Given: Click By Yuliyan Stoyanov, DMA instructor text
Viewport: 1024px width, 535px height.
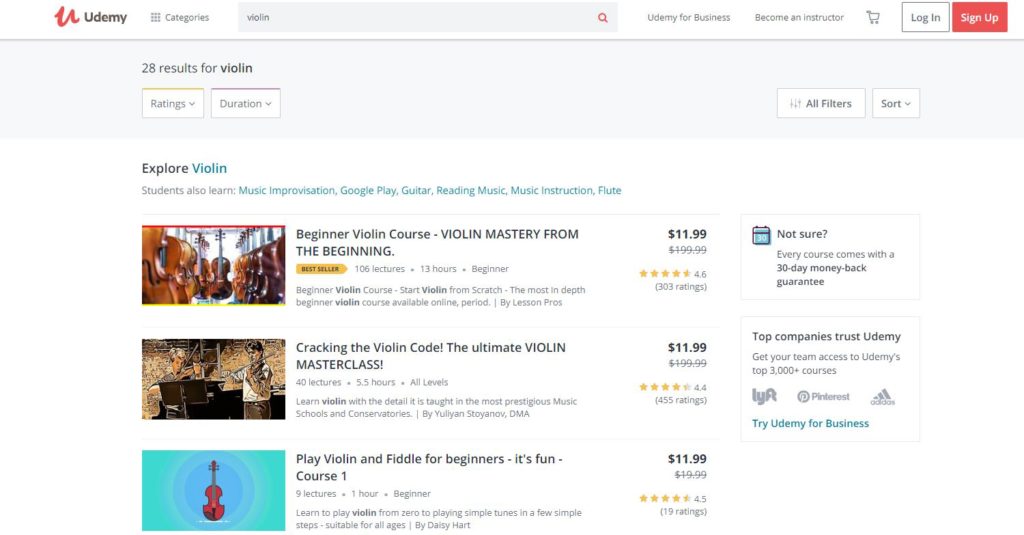Looking at the screenshot, I should 476,413.
